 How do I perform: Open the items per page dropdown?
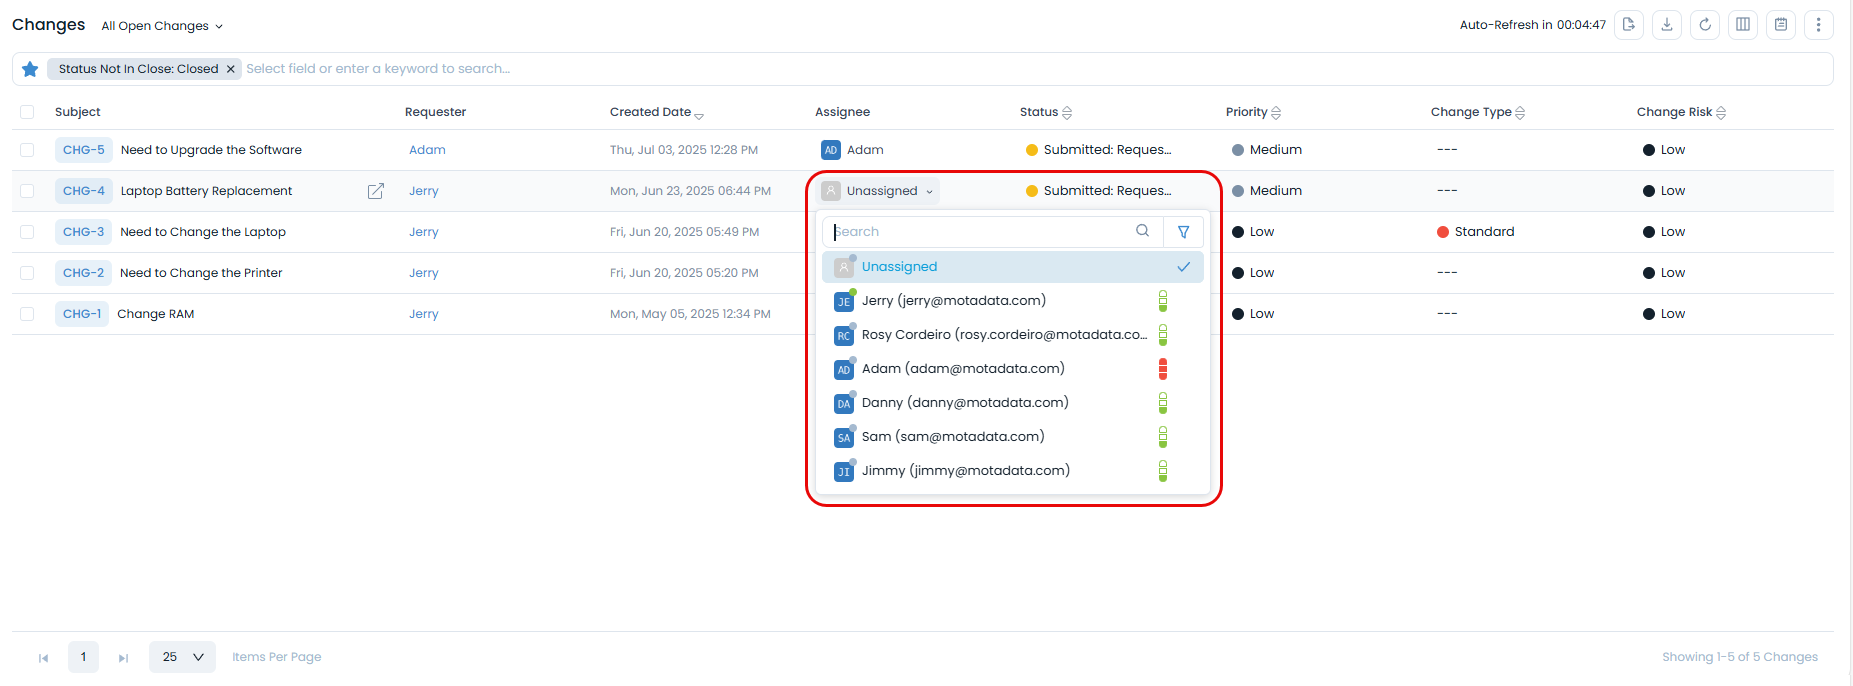(x=182, y=657)
